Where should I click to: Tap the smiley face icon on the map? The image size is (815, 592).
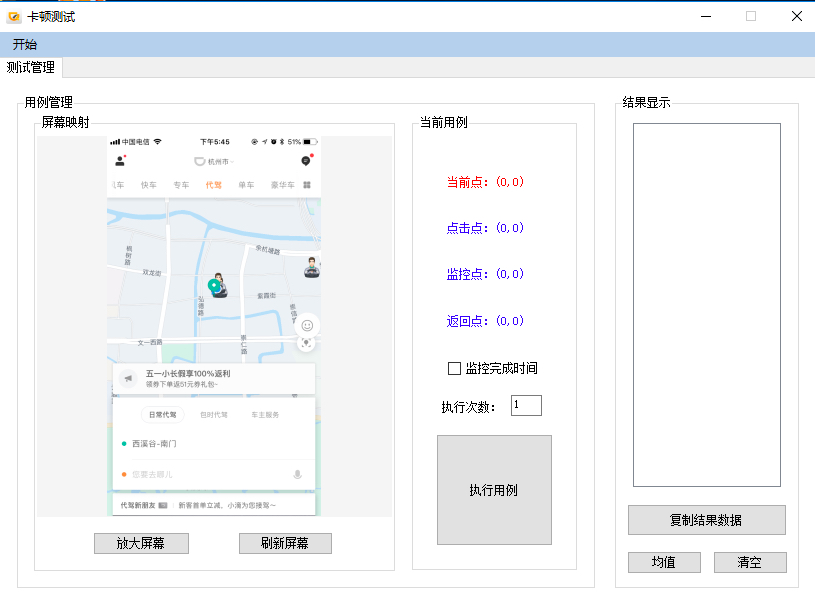click(x=307, y=324)
